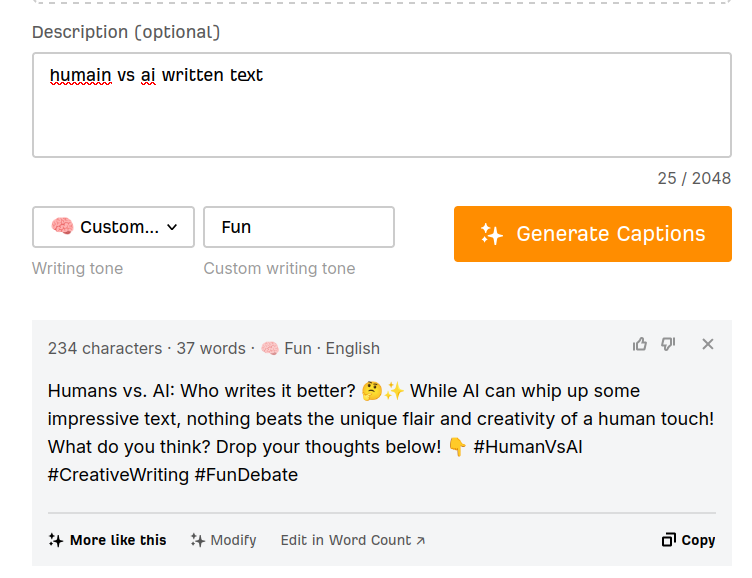Click More like this button
Screen dimensions: 752x578
tap(107, 540)
